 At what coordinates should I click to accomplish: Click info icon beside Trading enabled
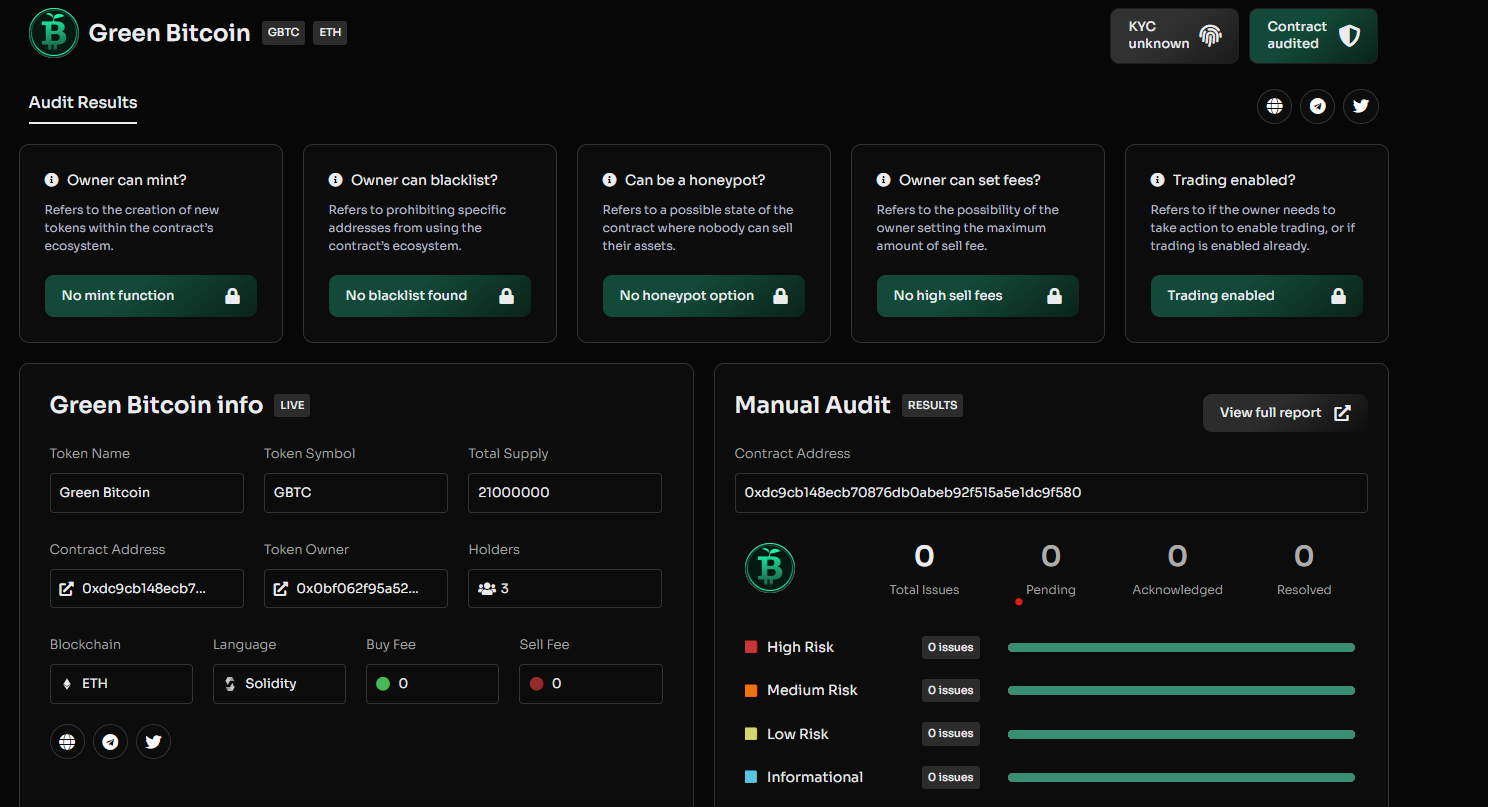coord(1158,180)
